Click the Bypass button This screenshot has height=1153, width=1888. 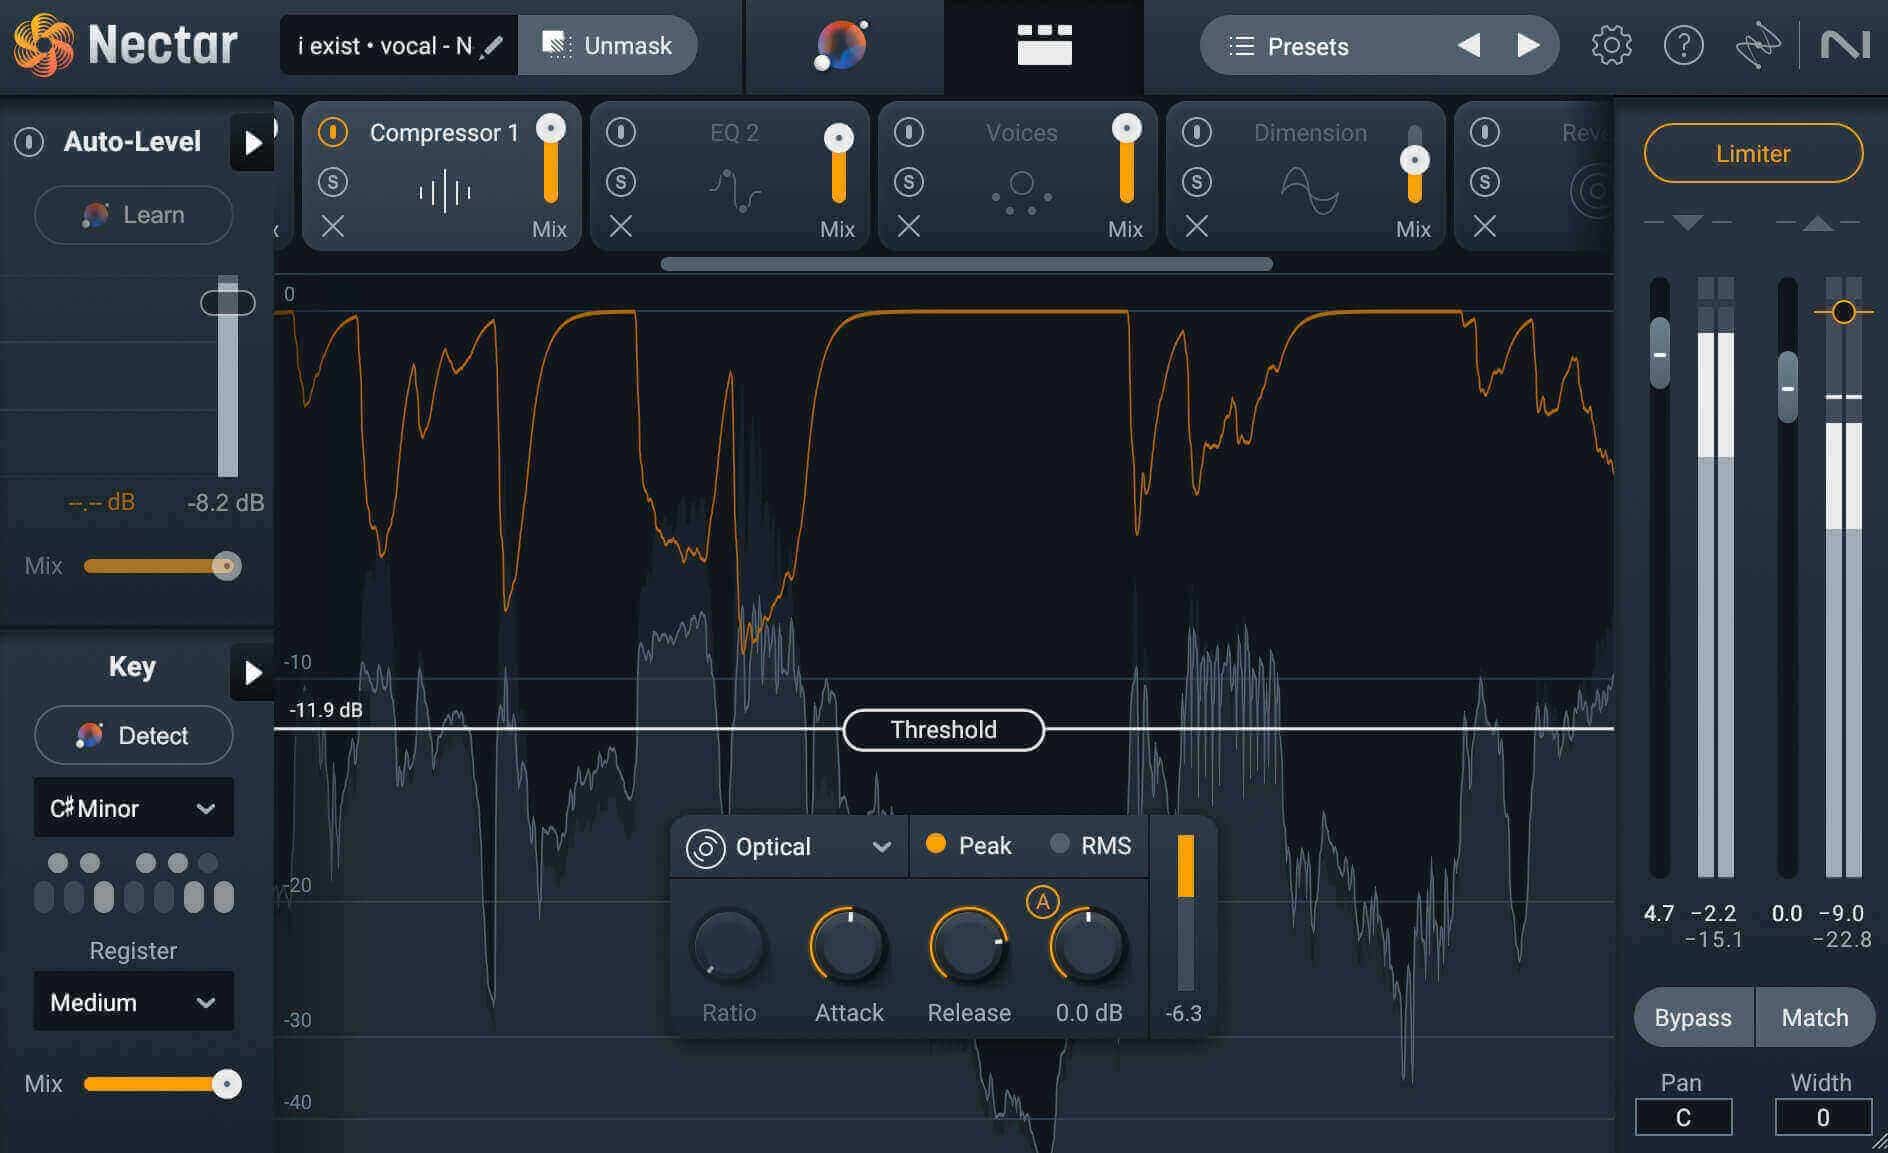pos(1693,1018)
